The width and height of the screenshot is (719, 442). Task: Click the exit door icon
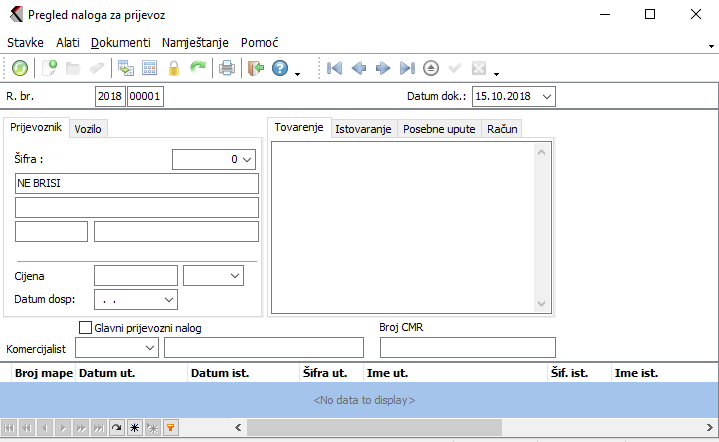(255, 68)
